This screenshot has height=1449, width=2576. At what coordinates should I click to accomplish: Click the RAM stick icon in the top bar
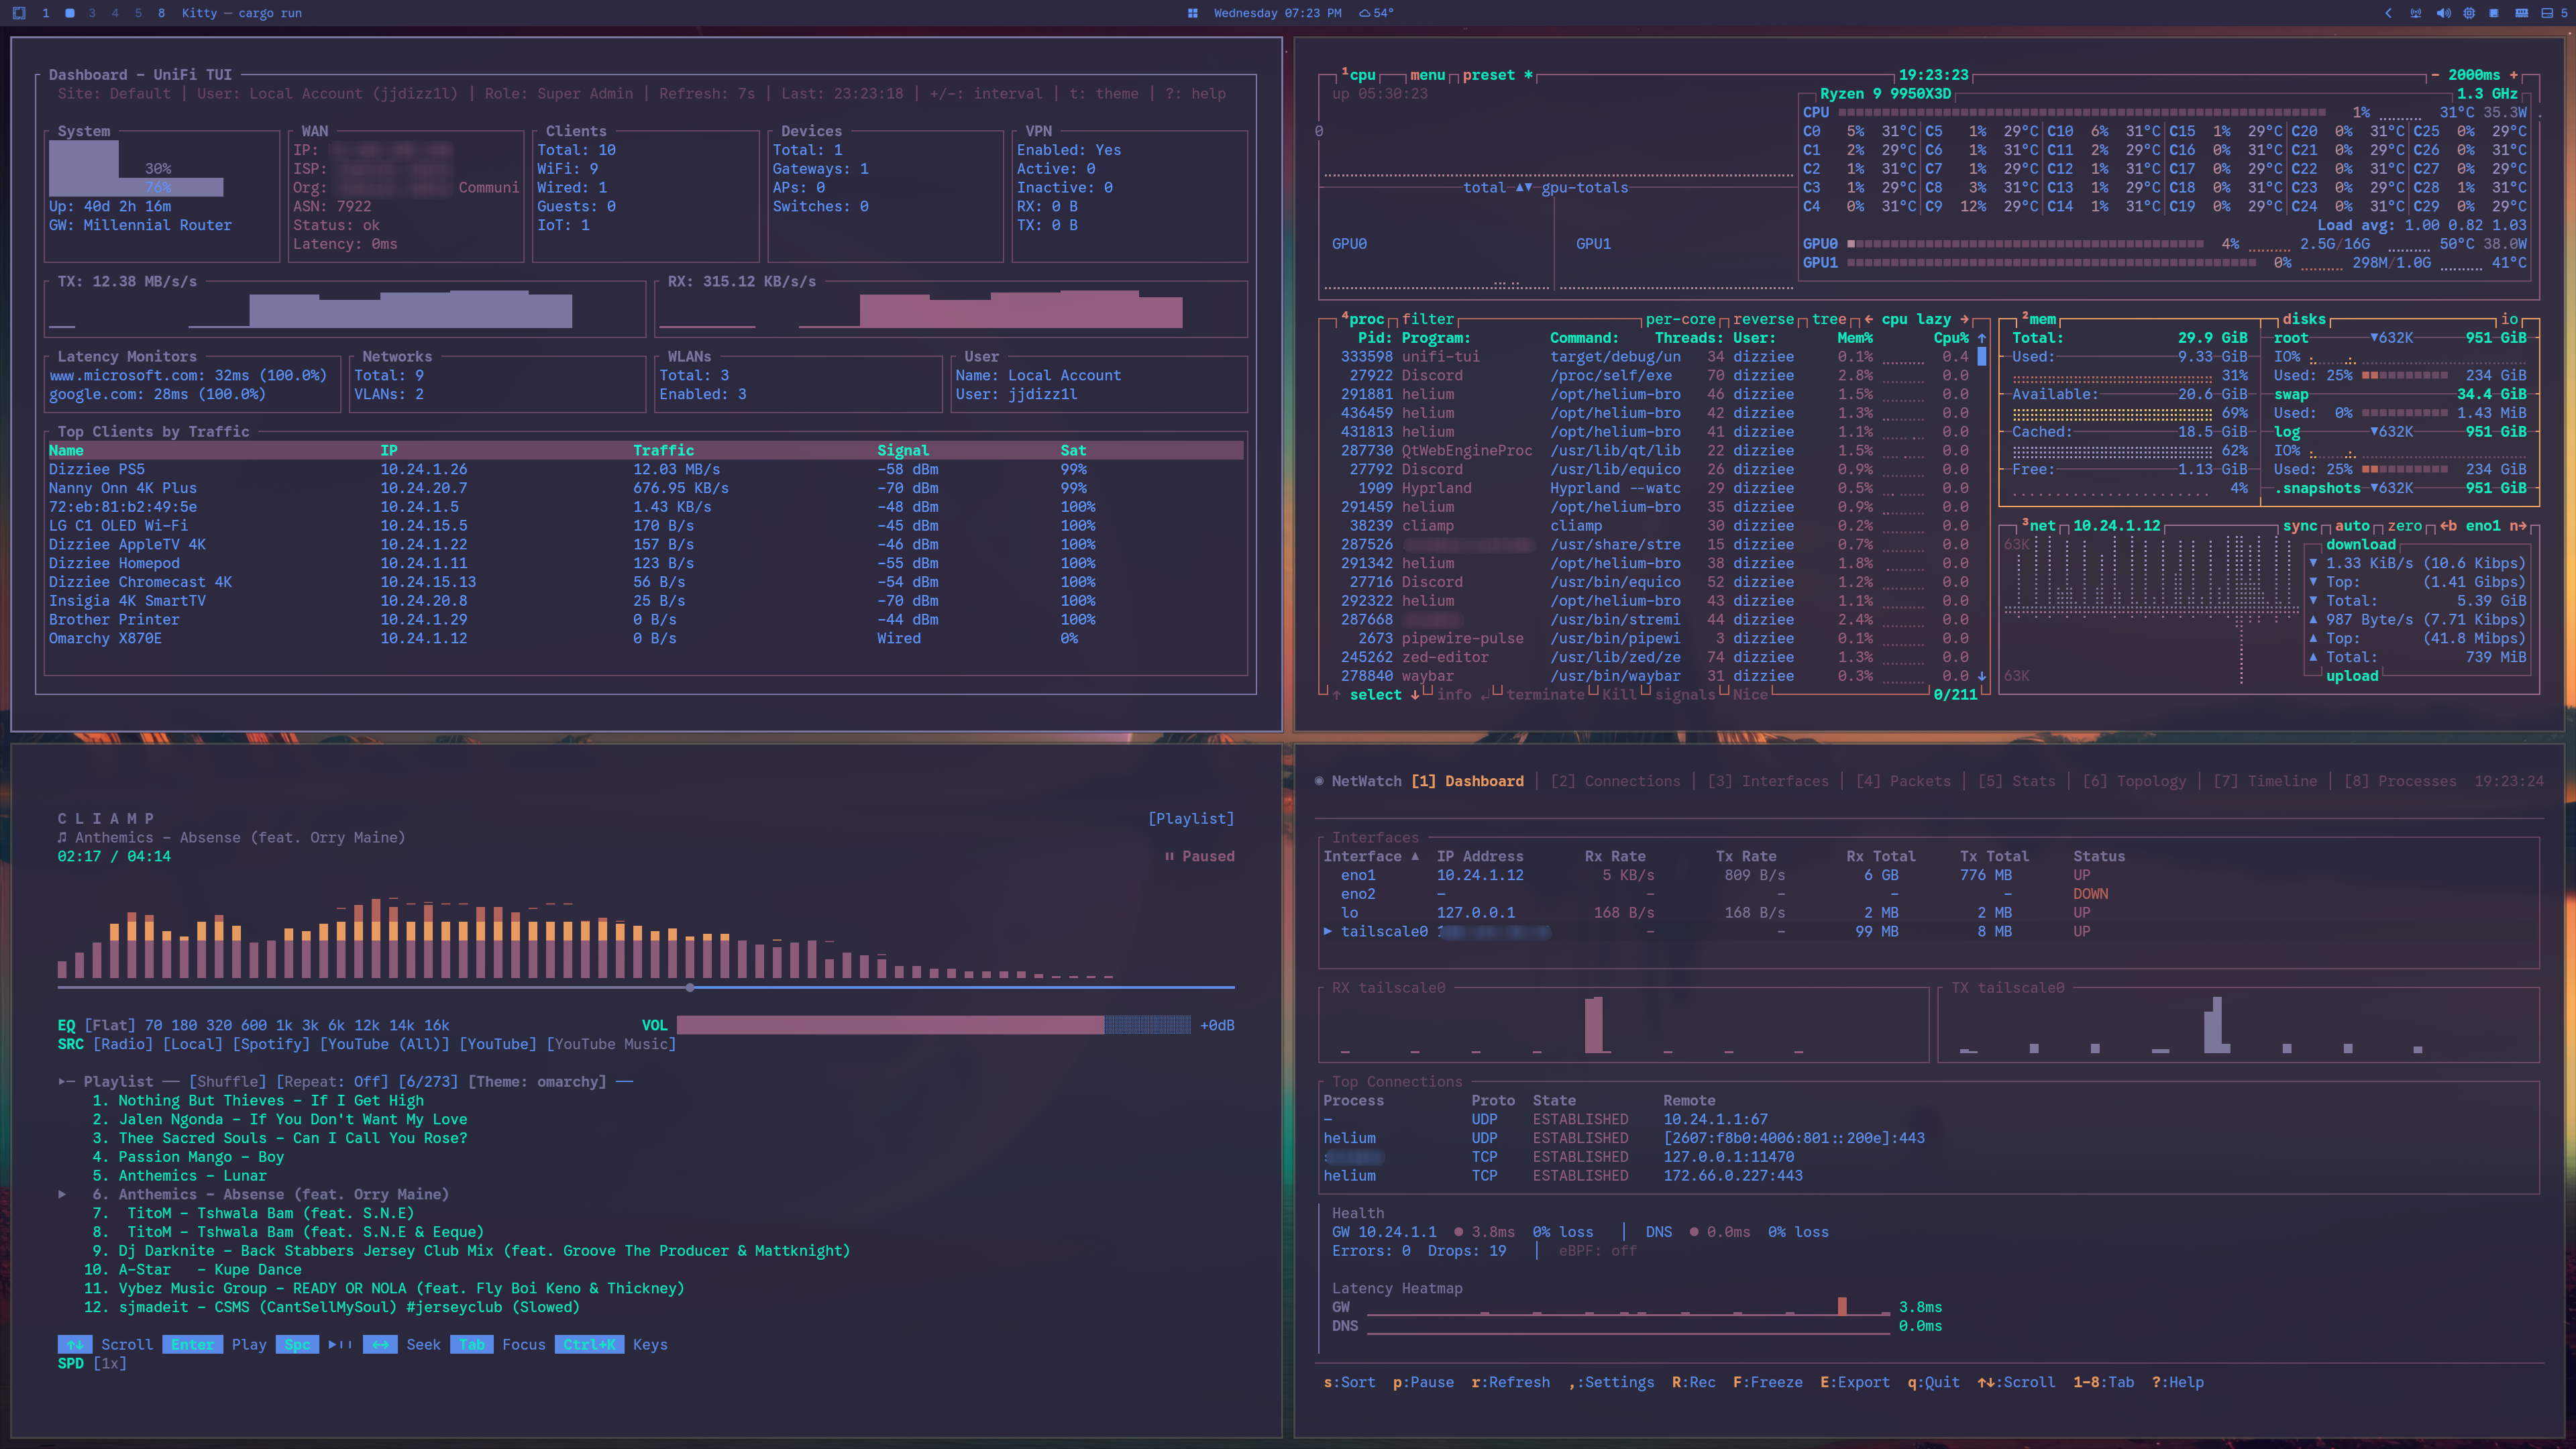2521,13
